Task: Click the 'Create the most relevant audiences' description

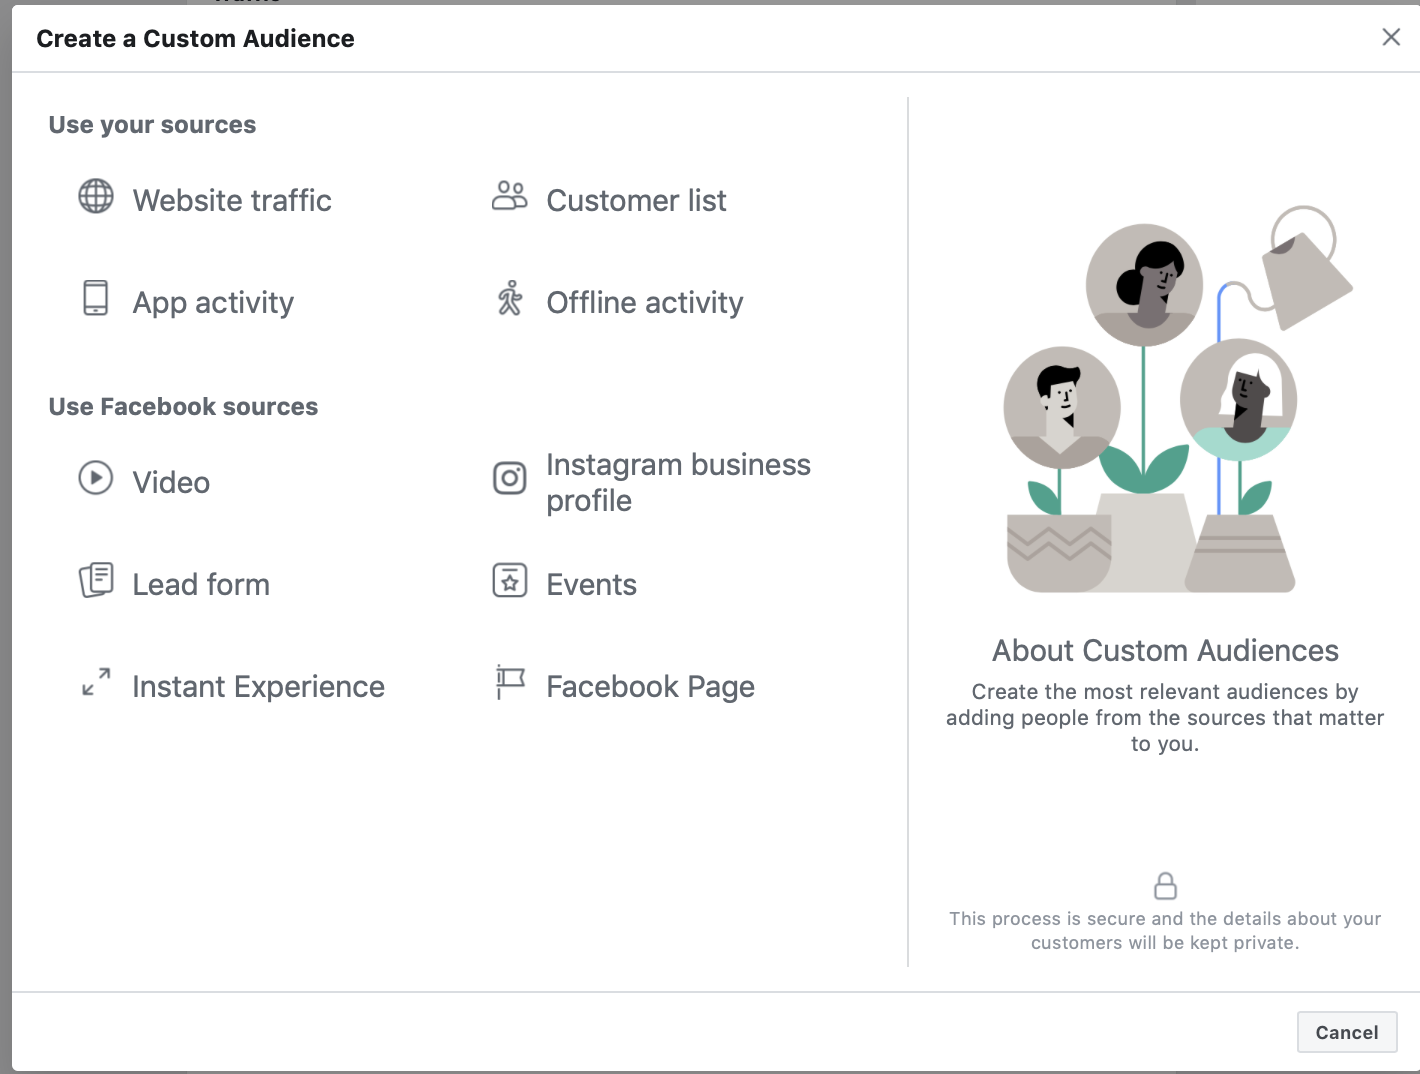Action: click(x=1165, y=718)
